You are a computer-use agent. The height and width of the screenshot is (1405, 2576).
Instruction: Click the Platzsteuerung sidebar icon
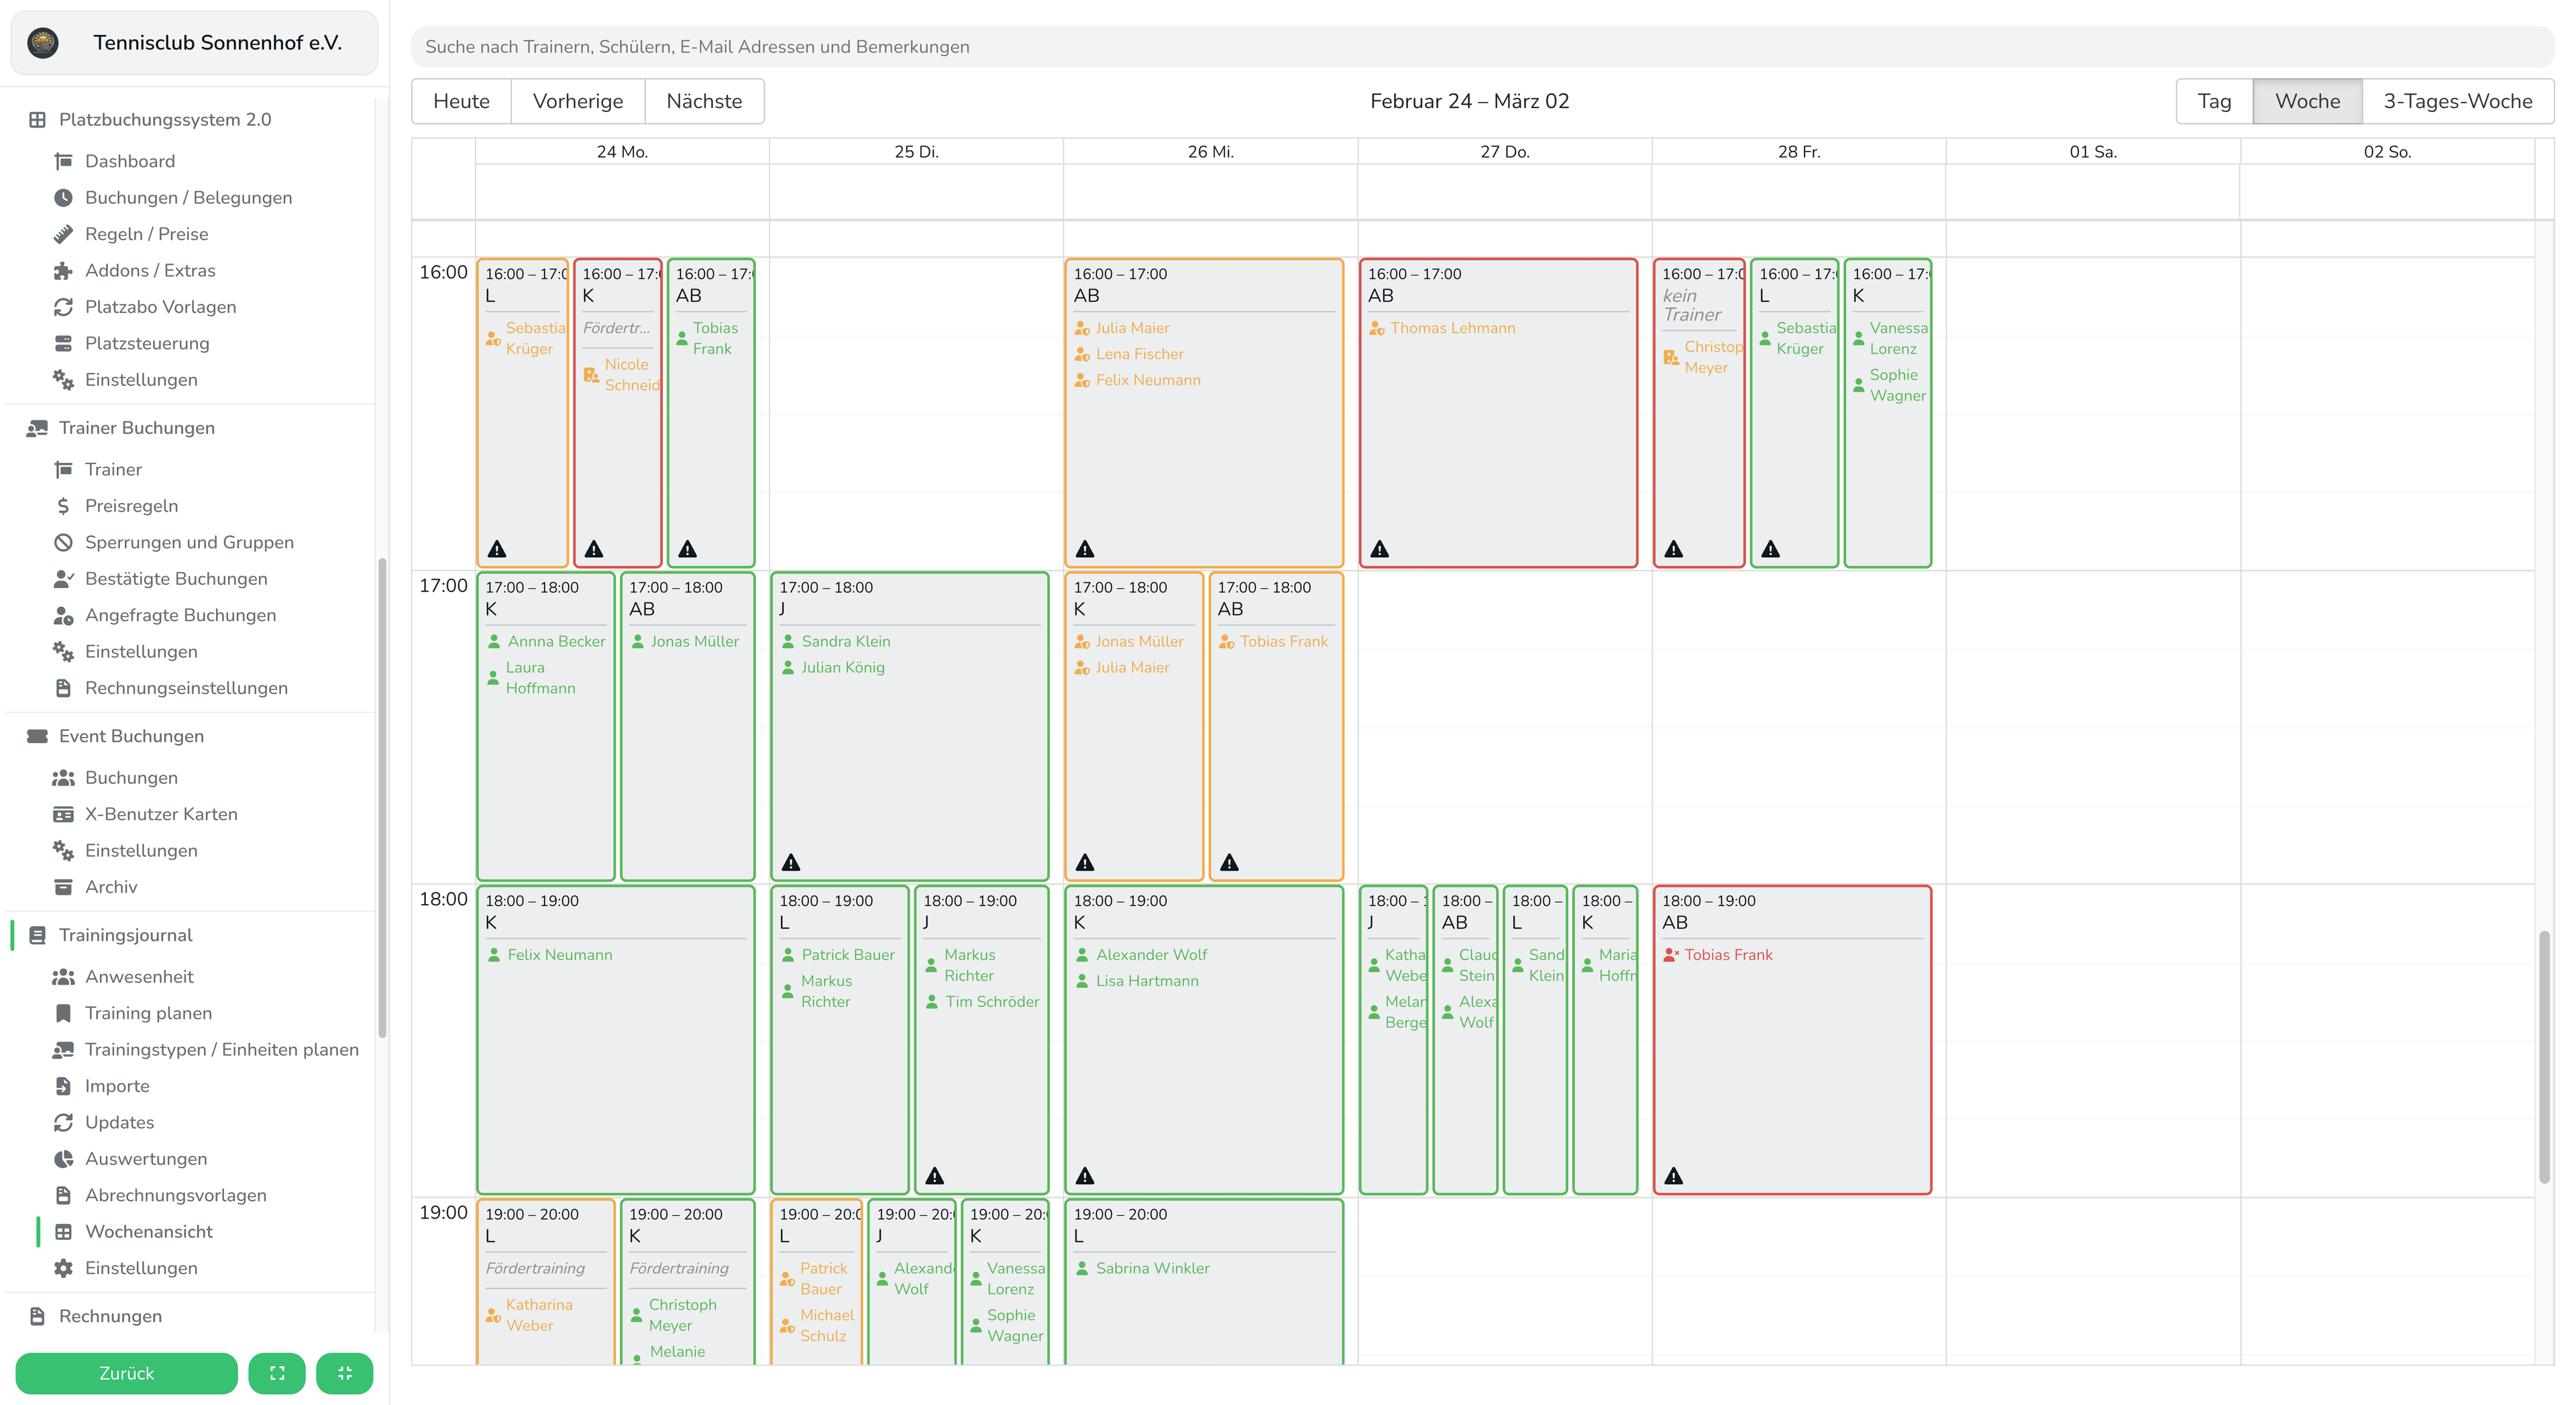63,343
